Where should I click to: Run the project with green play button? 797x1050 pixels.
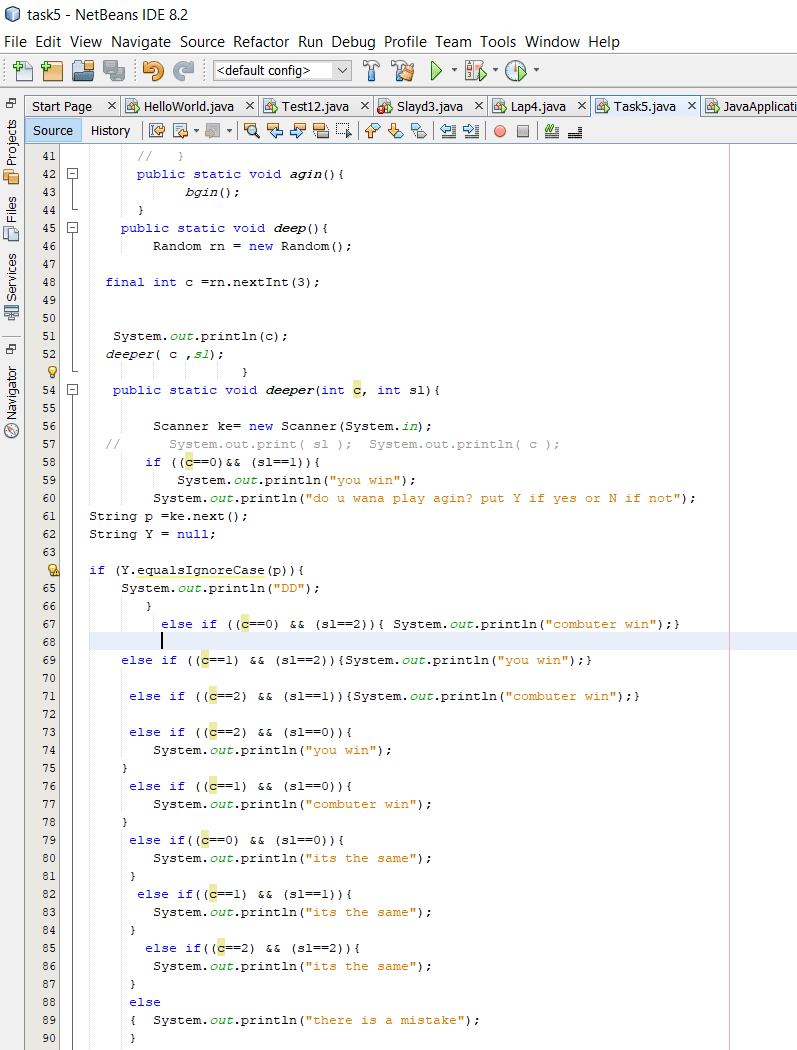(x=436, y=71)
